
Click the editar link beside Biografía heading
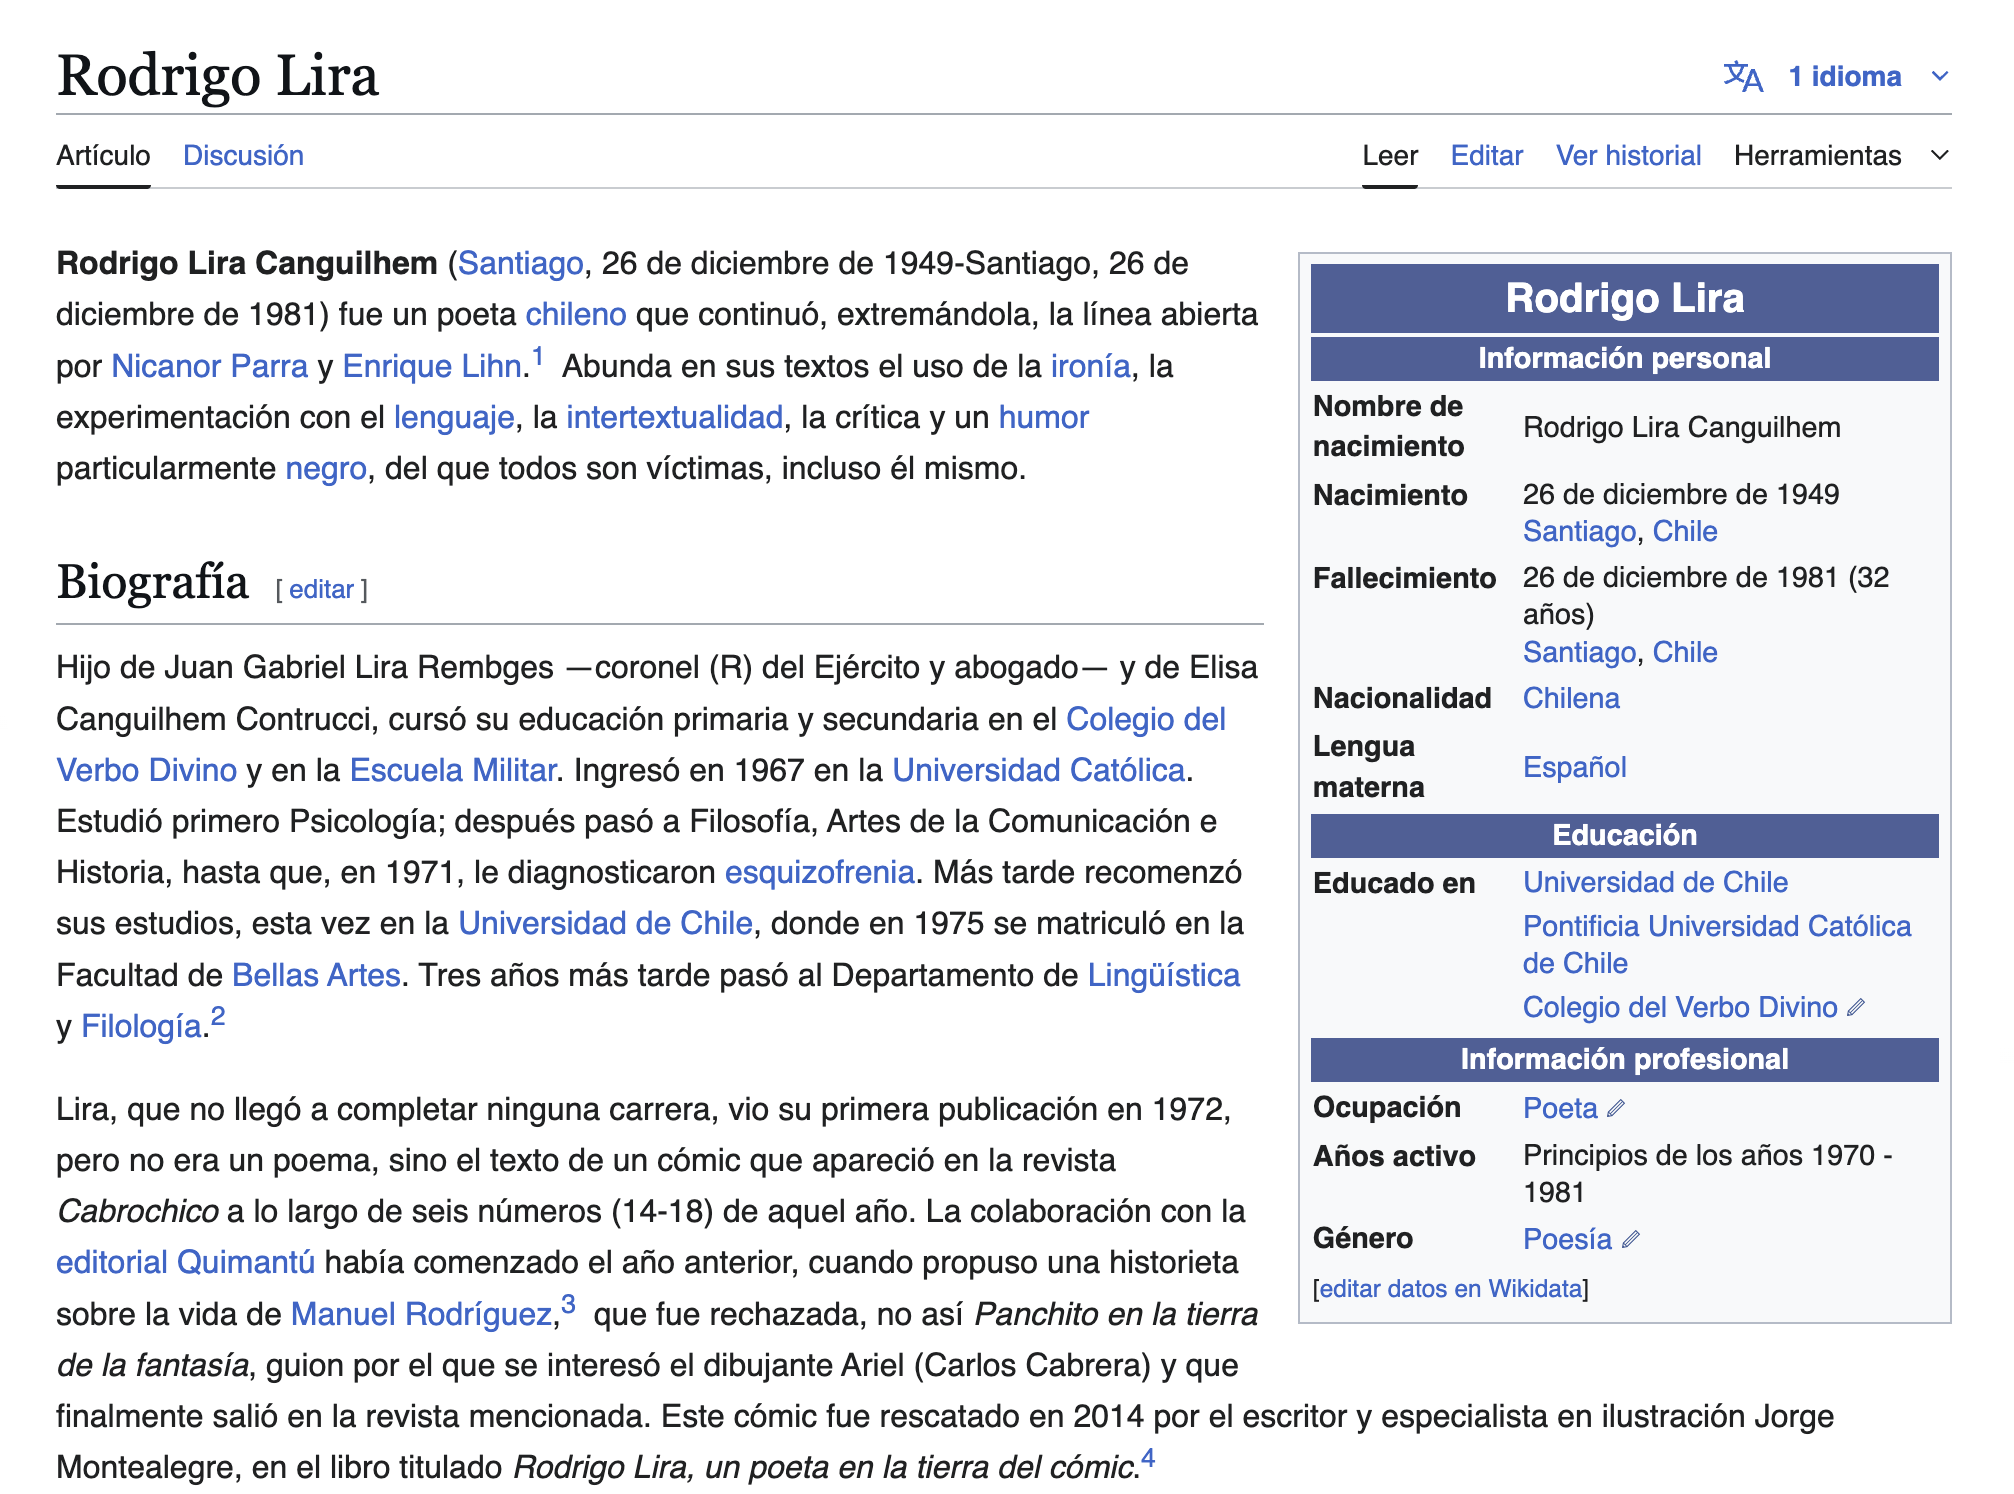pyautogui.click(x=321, y=590)
